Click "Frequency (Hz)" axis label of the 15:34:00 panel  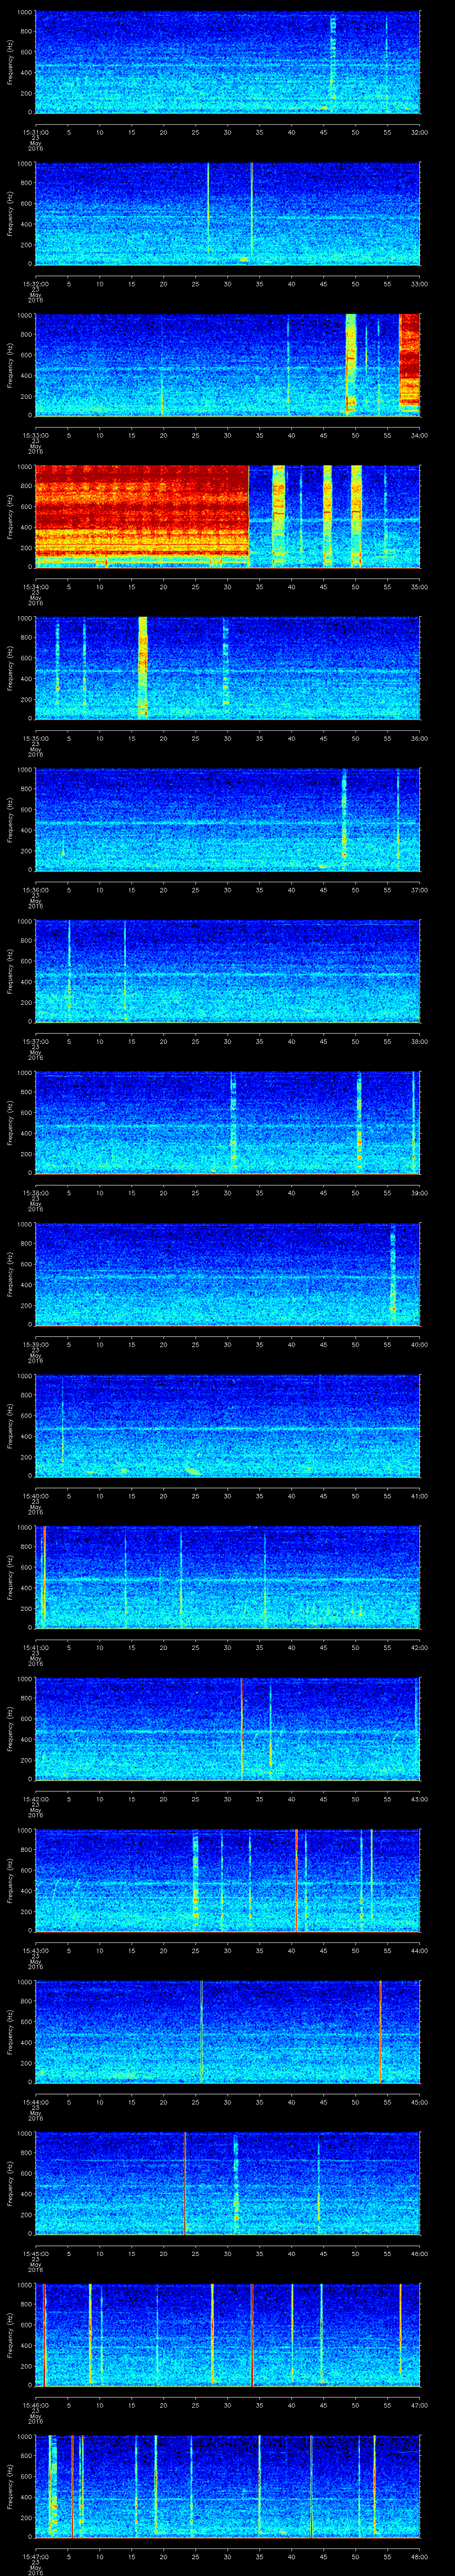[10, 517]
